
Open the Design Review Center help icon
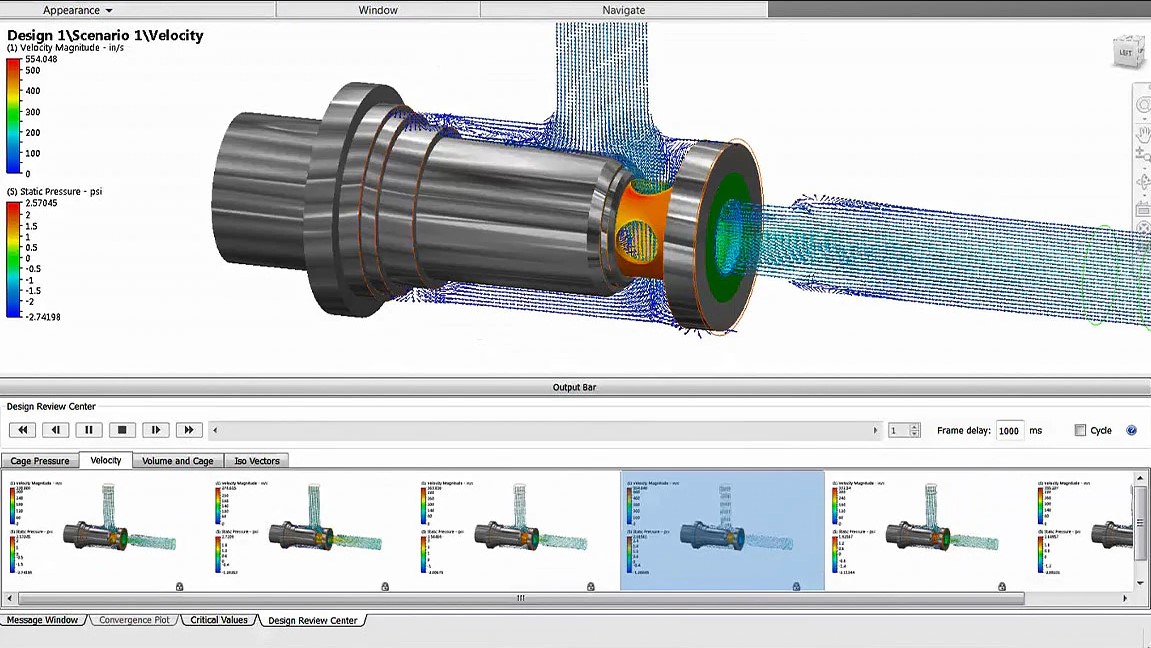coord(1131,430)
